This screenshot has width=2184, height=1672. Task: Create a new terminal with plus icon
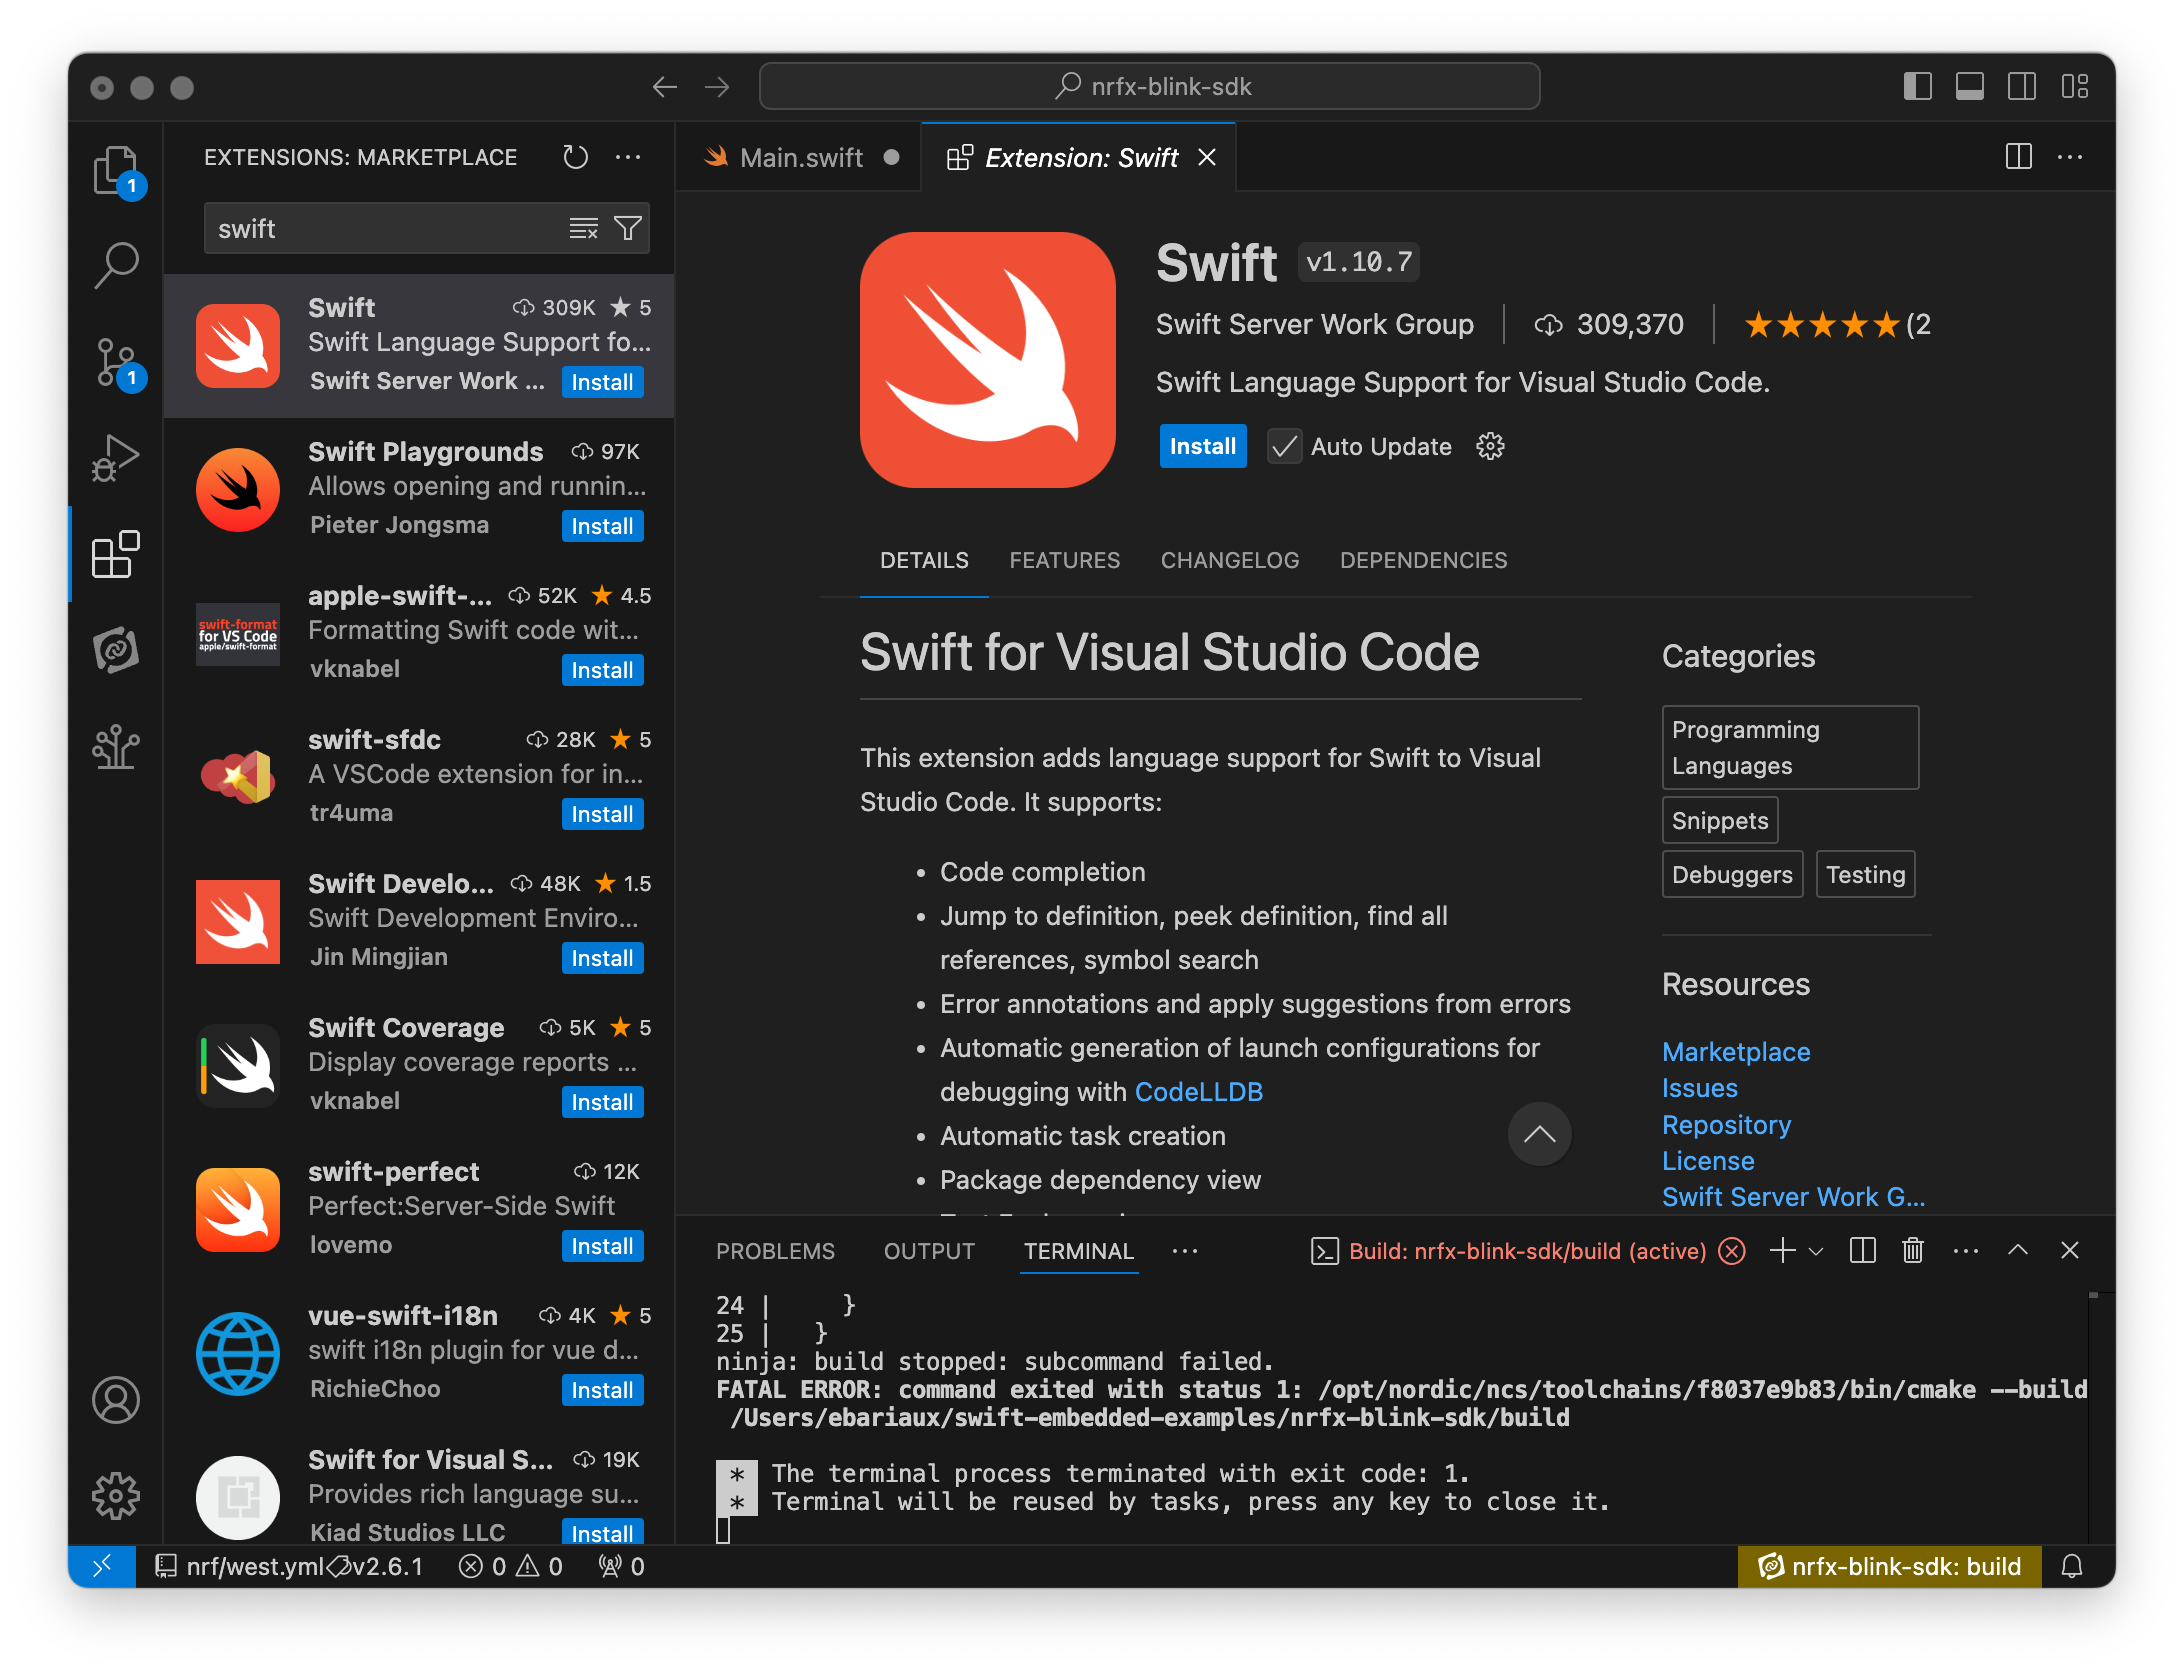pyautogui.click(x=1782, y=1251)
